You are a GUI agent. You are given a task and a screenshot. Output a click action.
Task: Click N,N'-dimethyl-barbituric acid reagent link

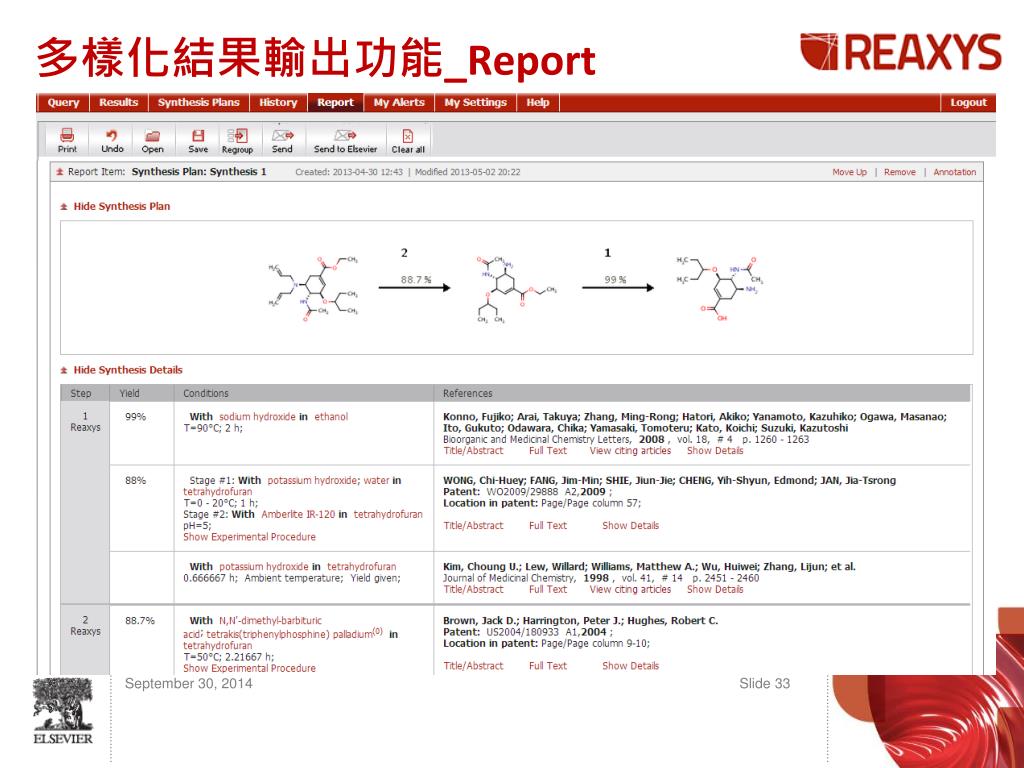(270, 621)
